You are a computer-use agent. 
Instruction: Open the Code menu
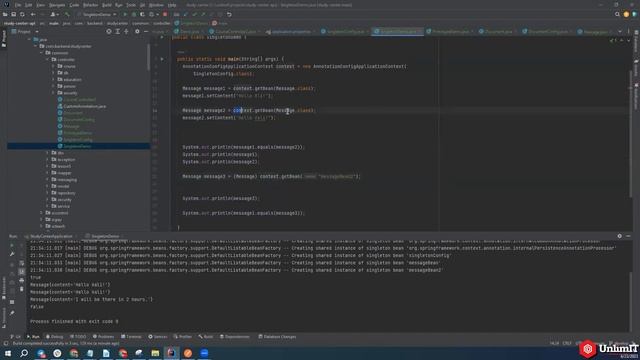(x=74, y=5)
